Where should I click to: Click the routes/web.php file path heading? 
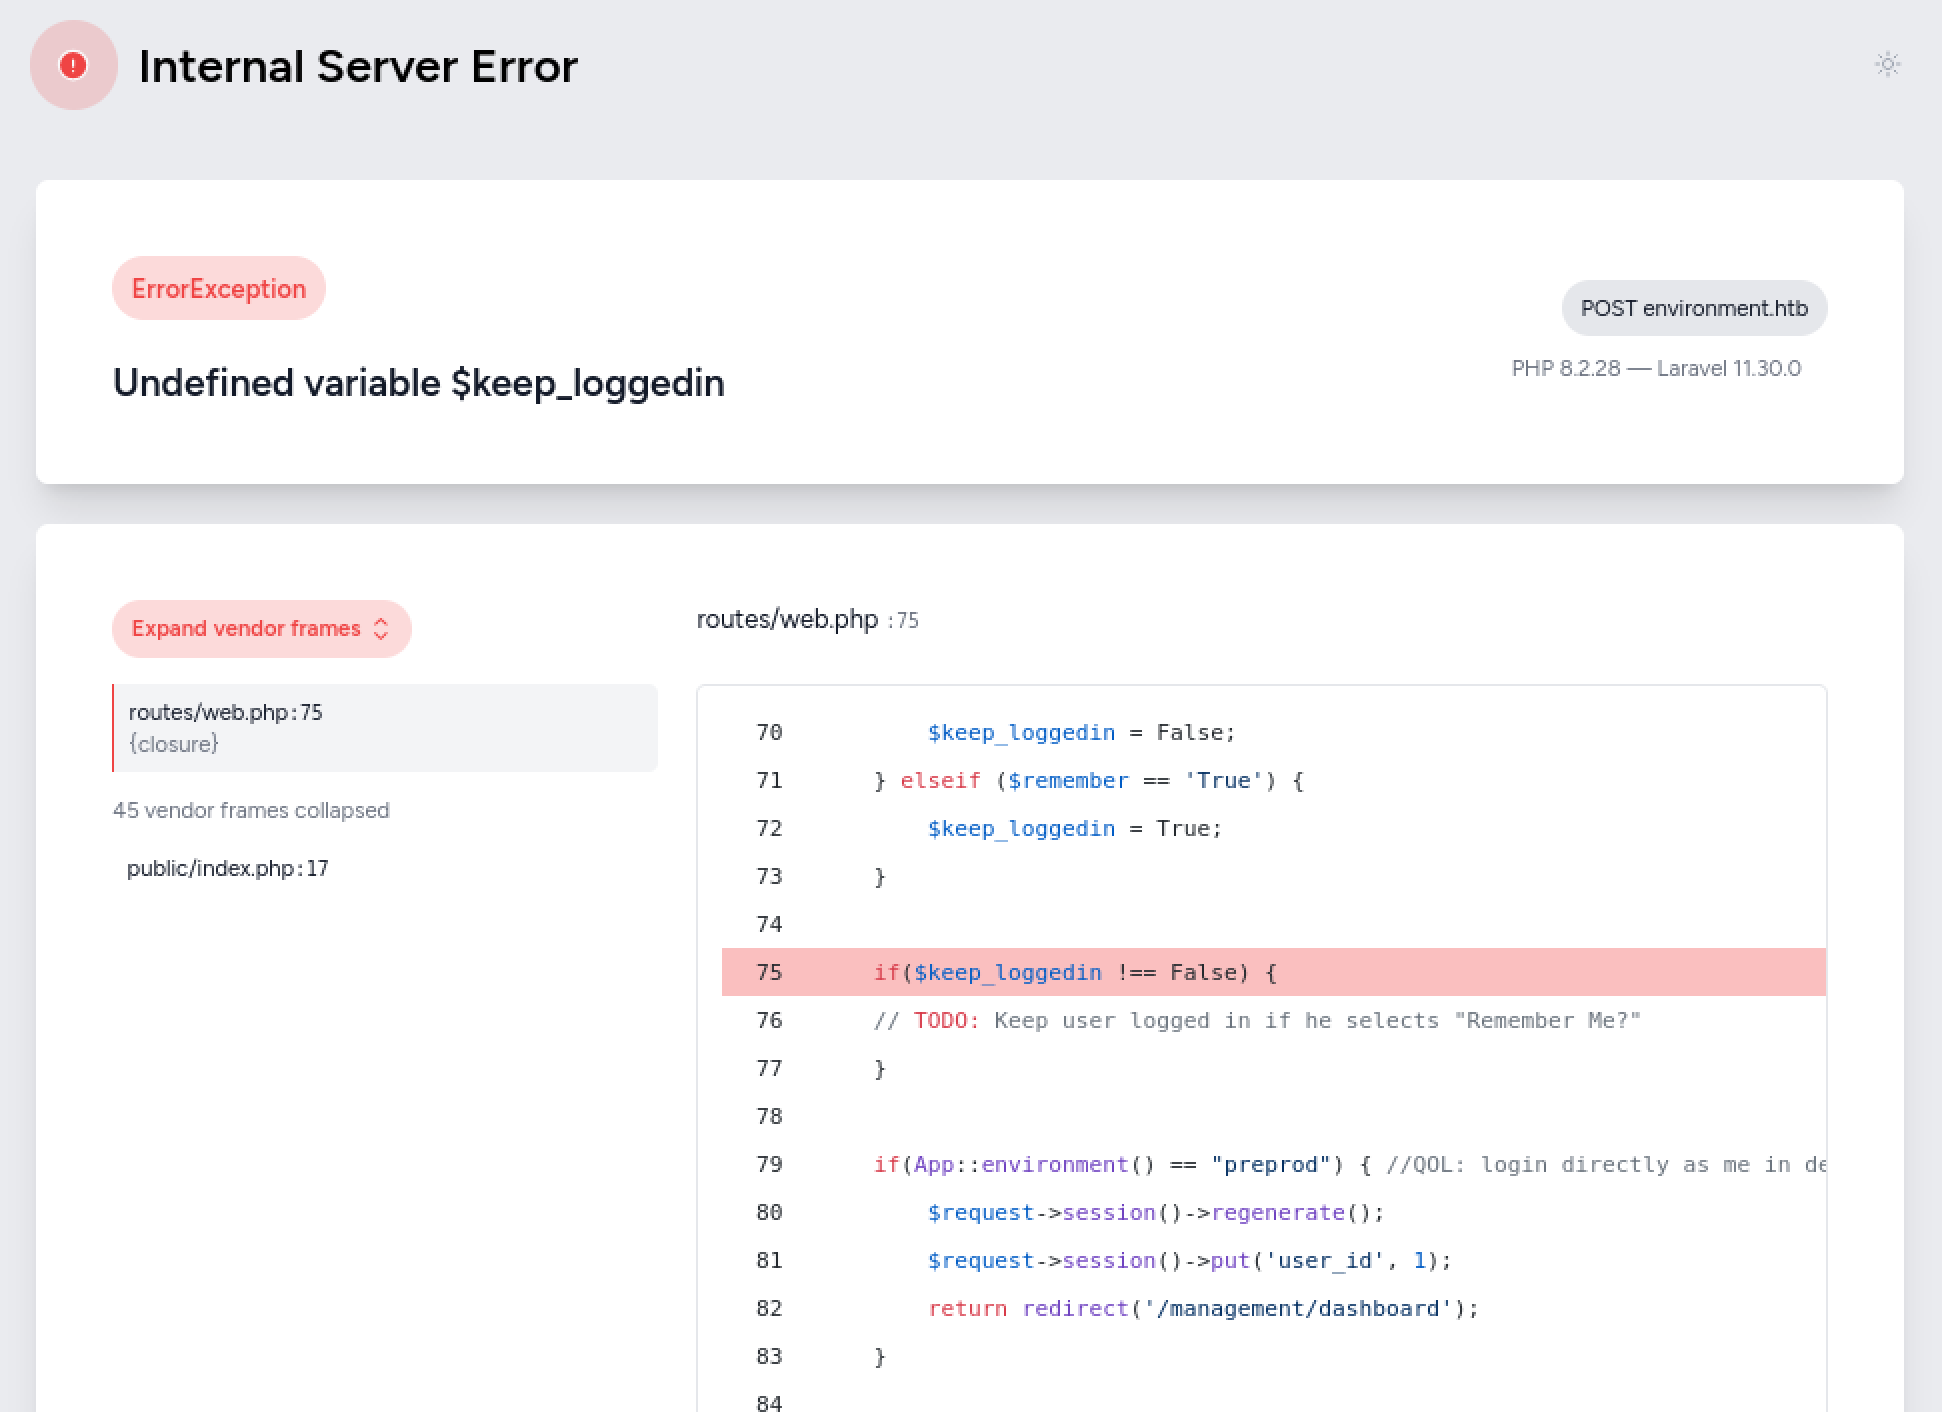[x=787, y=620]
